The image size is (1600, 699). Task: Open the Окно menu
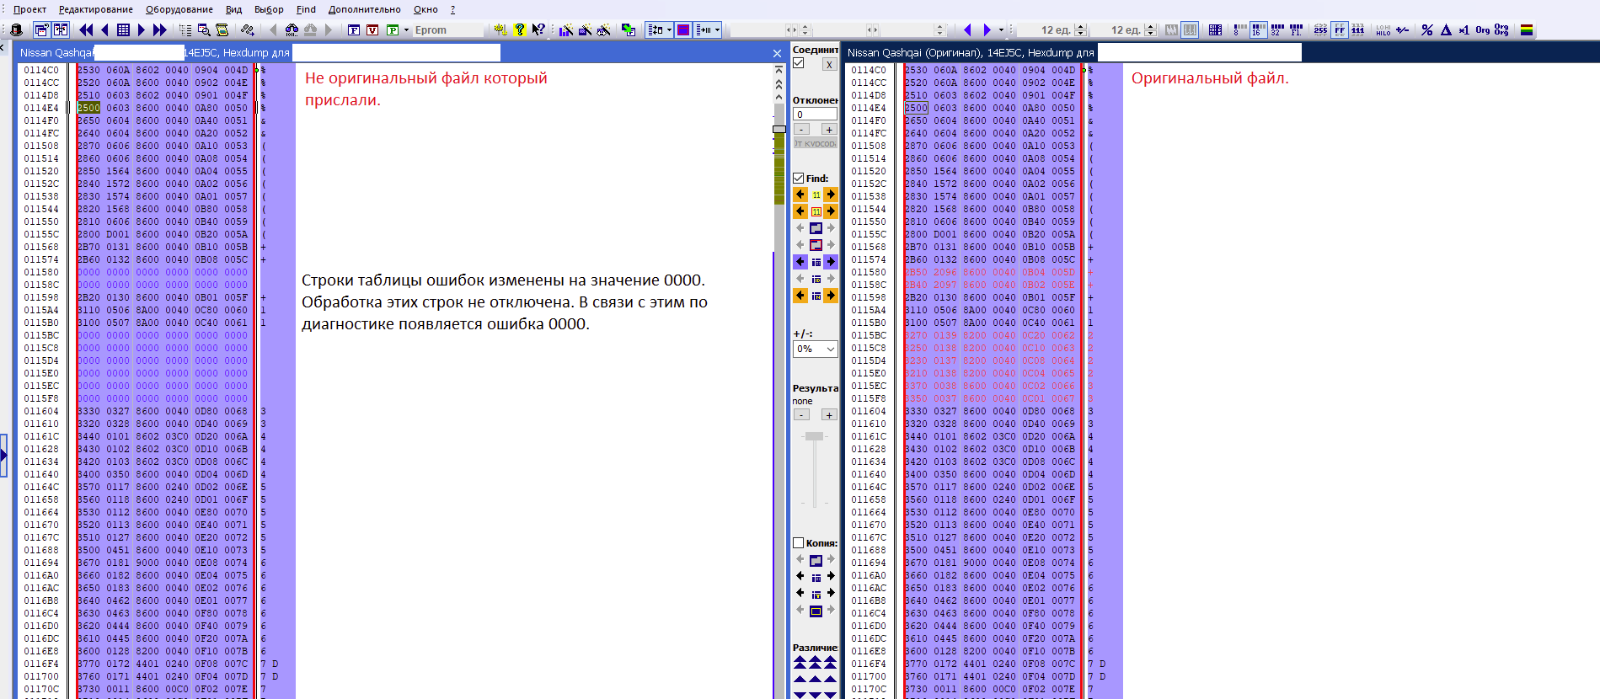tap(426, 9)
